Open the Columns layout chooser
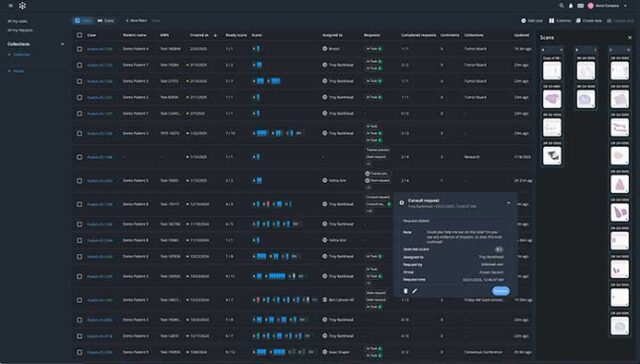This screenshot has height=364, width=640. pos(560,20)
